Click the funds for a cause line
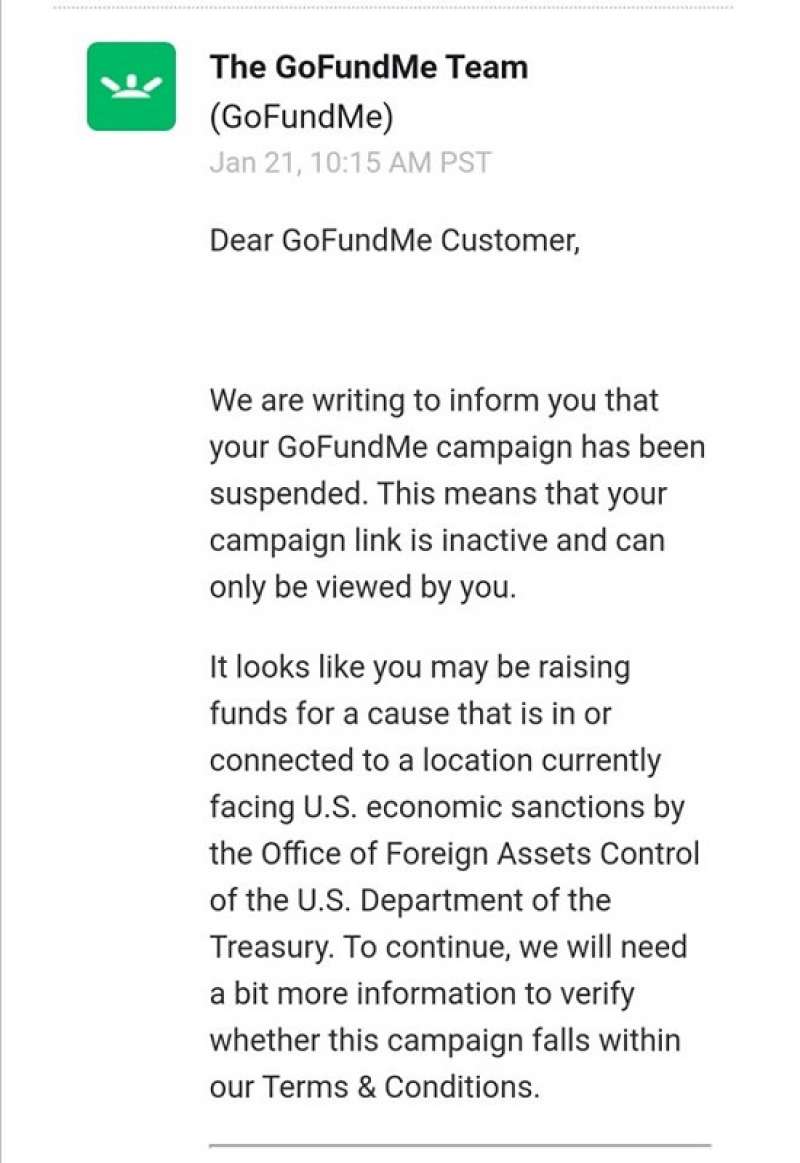Screen dimensions: 800x1163 point(410,714)
